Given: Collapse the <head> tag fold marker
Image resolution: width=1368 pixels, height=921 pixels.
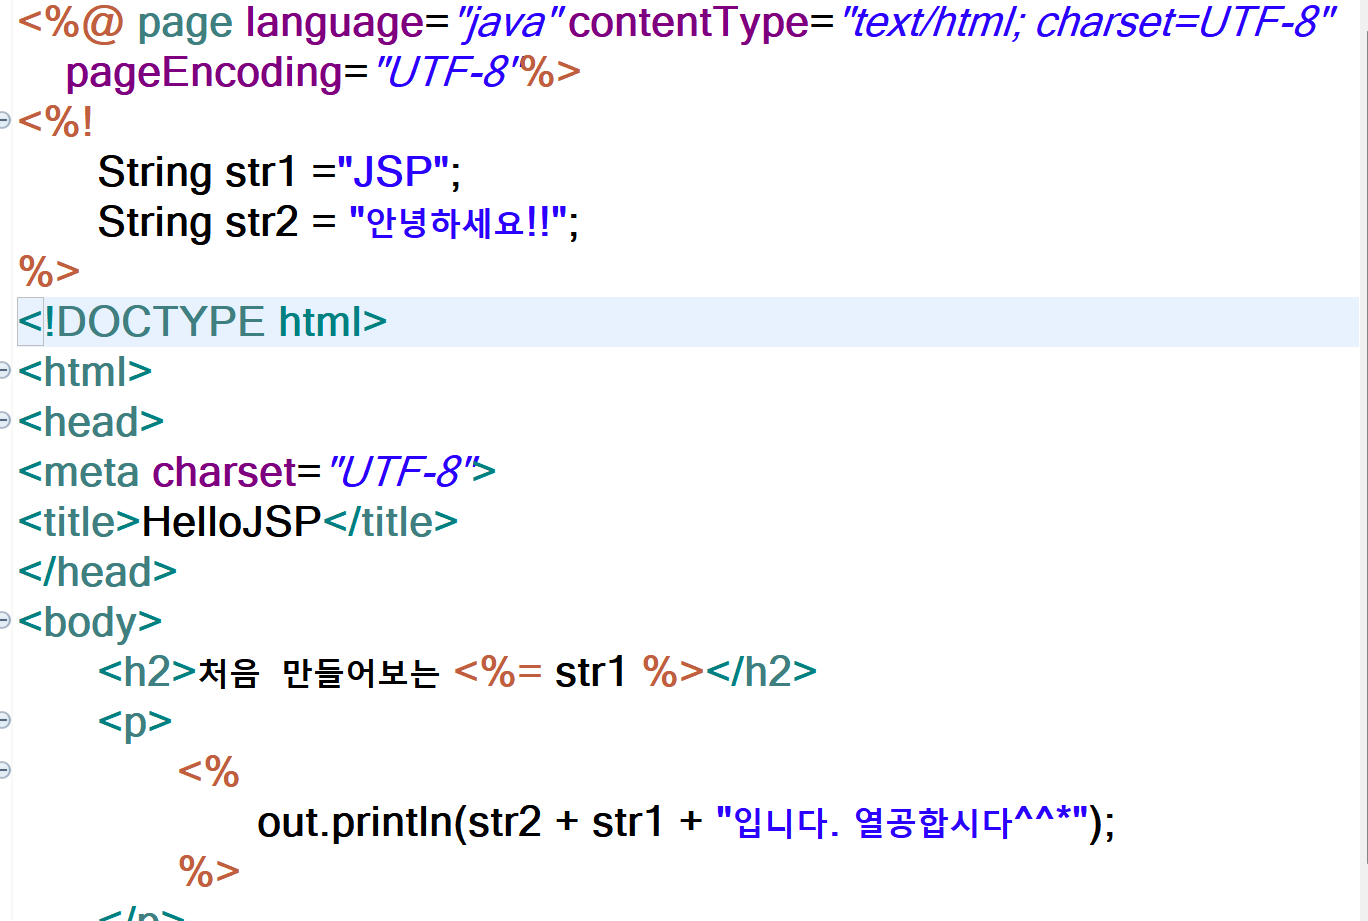Looking at the screenshot, I should (4, 421).
